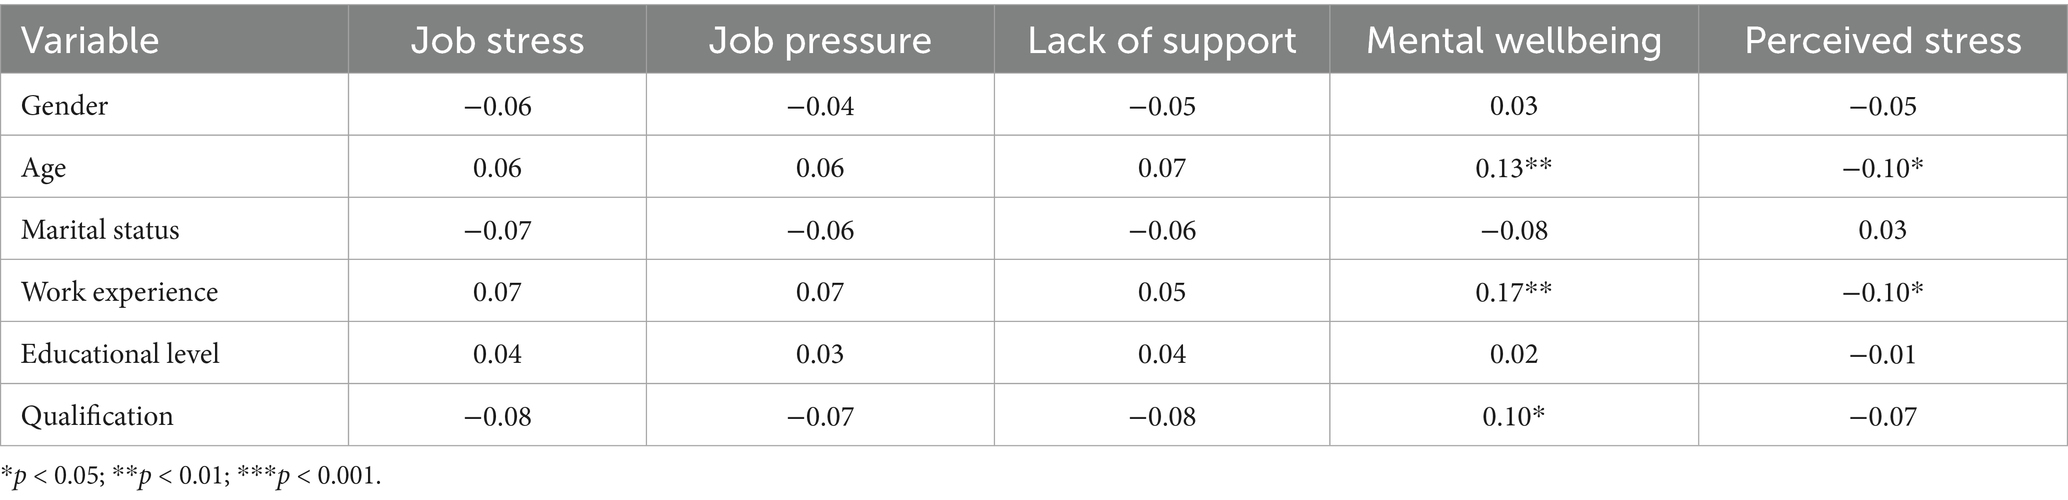
Task: Select the Age row label
Action: [44, 168]
